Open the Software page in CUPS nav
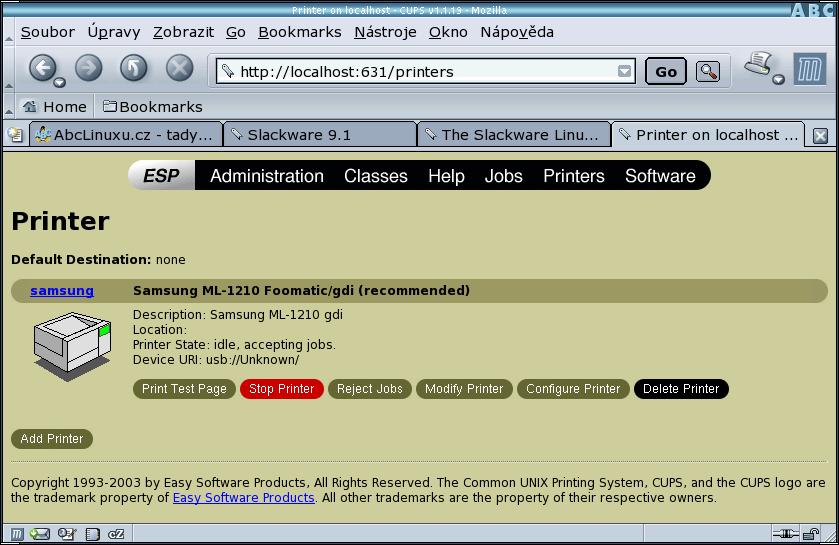839x545 pixels. 660,176
